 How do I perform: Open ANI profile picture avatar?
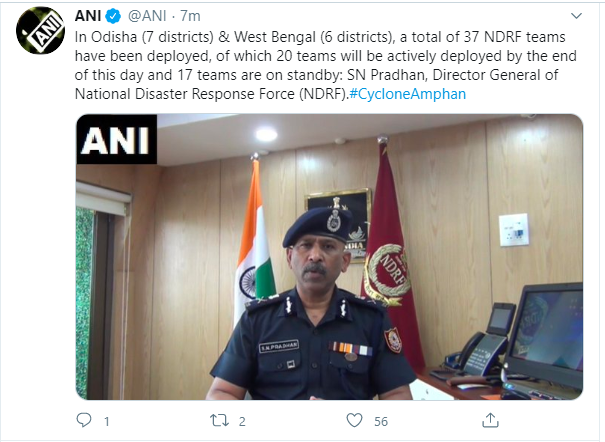pyautogui.click(x=37, y=35)
